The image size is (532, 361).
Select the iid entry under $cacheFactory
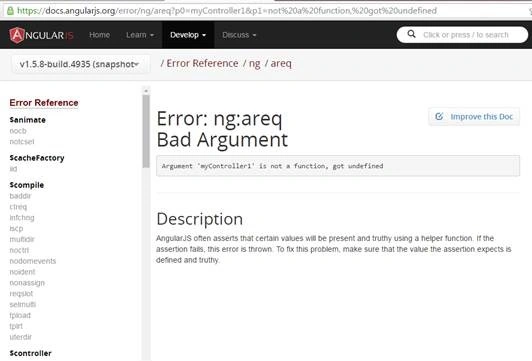click(13, 169)
